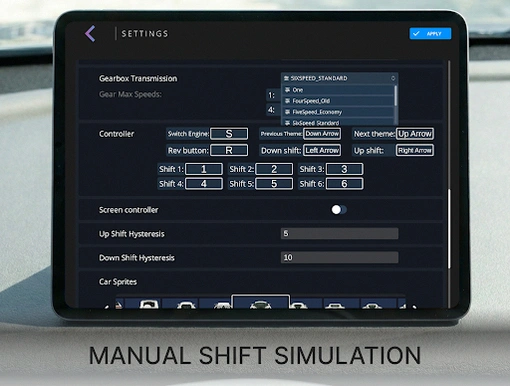Screen dimensions: 510x386
Task: Click the SETTINGS title text
Action: click(145, 34)
